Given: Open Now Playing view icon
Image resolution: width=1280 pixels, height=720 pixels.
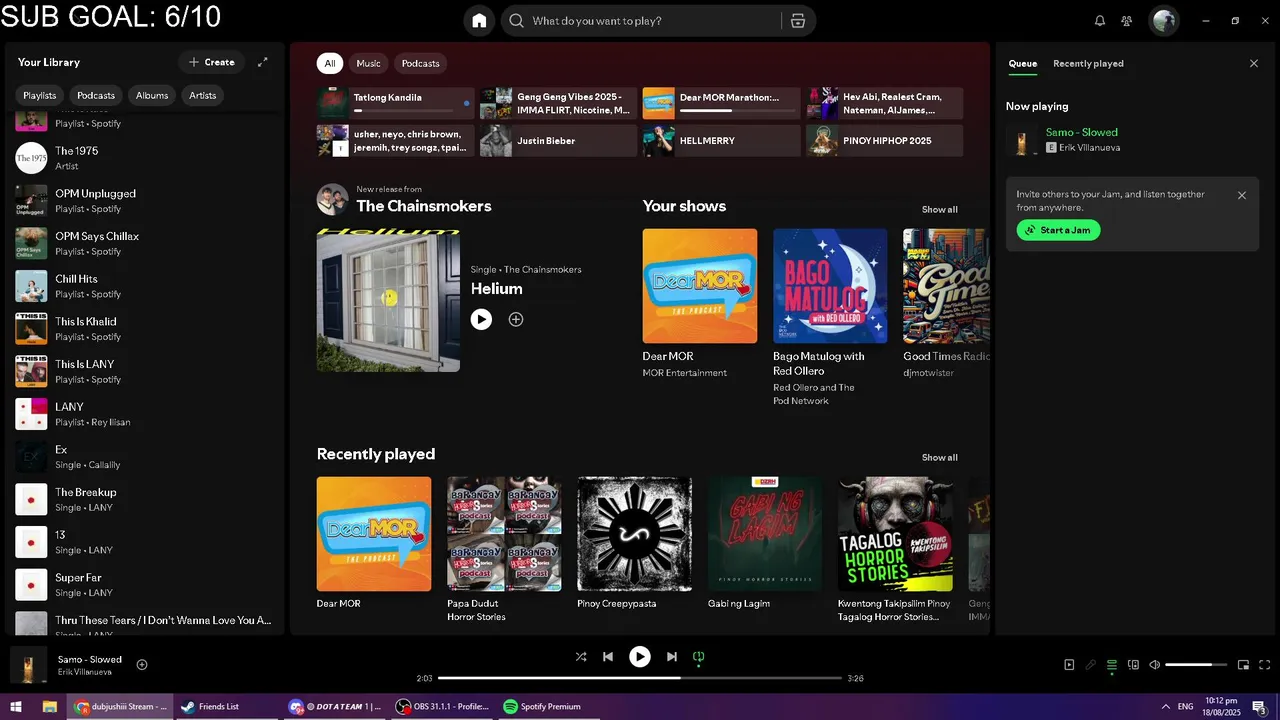Looking at the screenshot, I should (x=1069, y=665).
